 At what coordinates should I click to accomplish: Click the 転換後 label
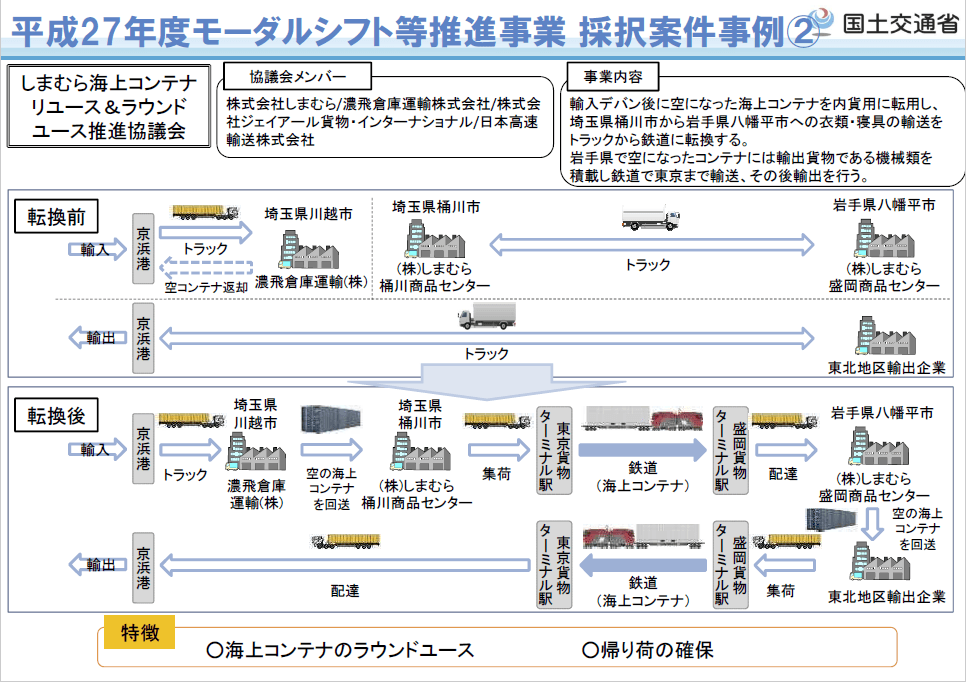click(x=56, y=416)
